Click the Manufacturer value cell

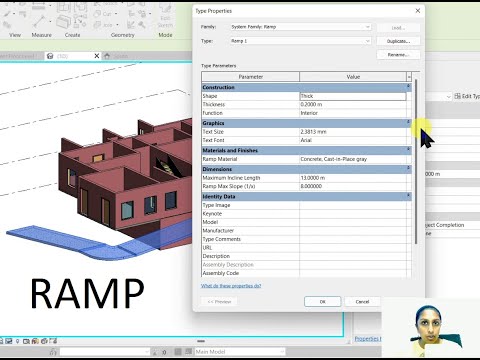(353, 231)
